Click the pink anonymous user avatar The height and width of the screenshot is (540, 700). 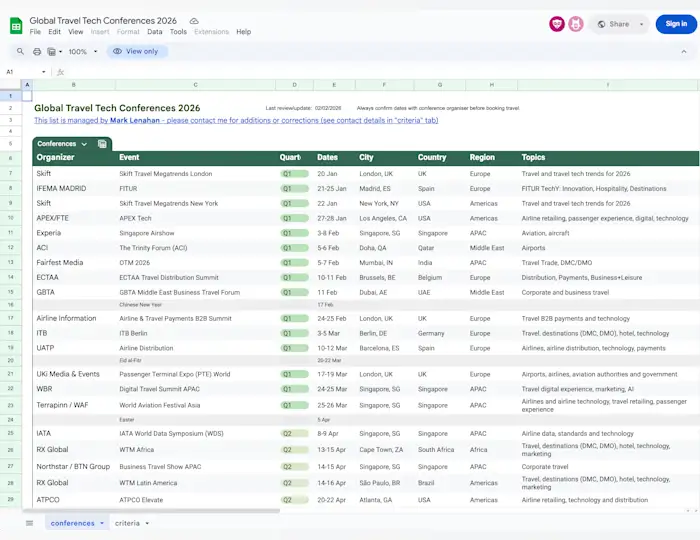tap(576, 24)
